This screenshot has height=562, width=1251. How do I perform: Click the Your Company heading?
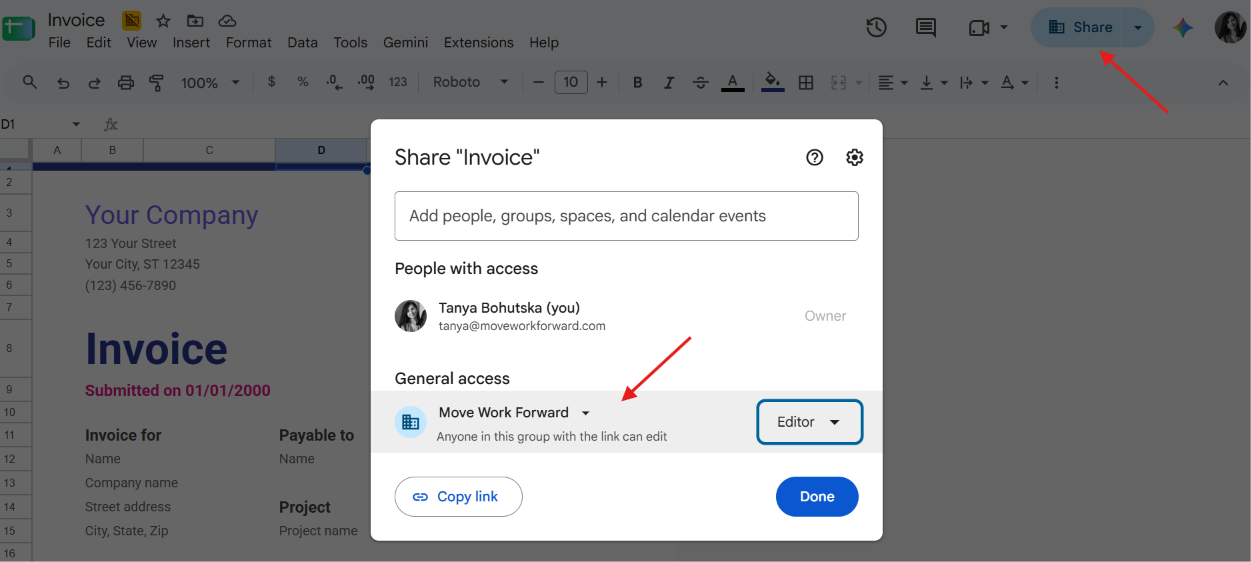tap(171, 215)
